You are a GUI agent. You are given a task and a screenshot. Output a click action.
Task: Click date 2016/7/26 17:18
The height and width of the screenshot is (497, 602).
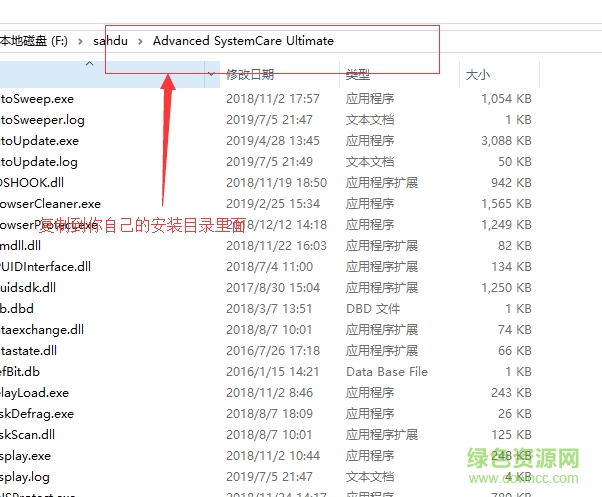pos(273,351)
